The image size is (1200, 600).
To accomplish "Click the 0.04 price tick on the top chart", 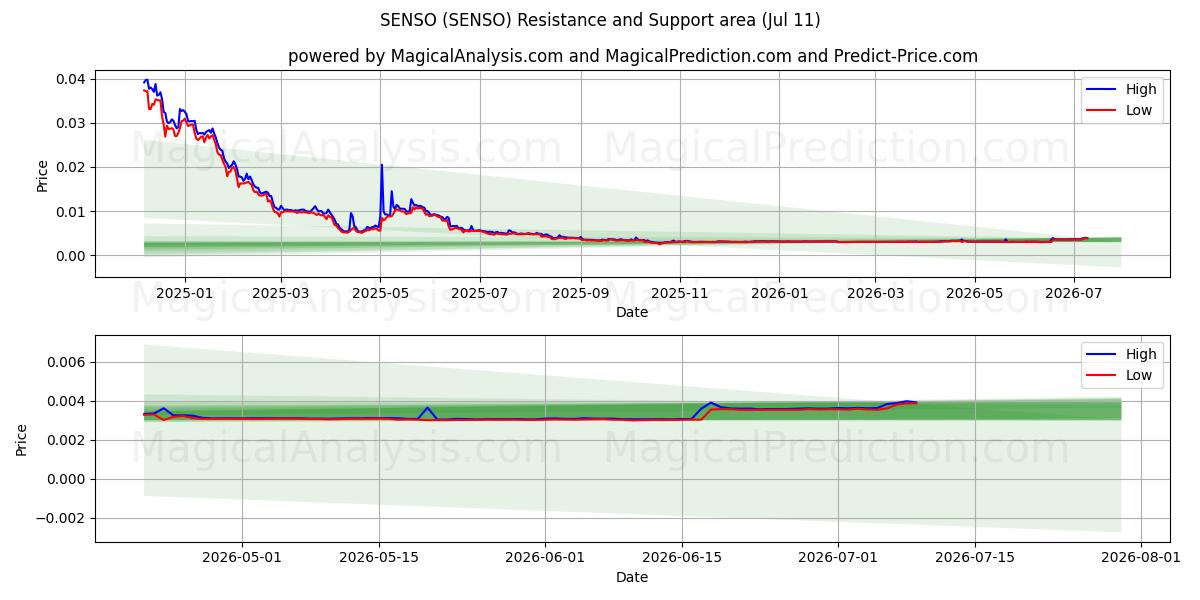I will 73,79.
